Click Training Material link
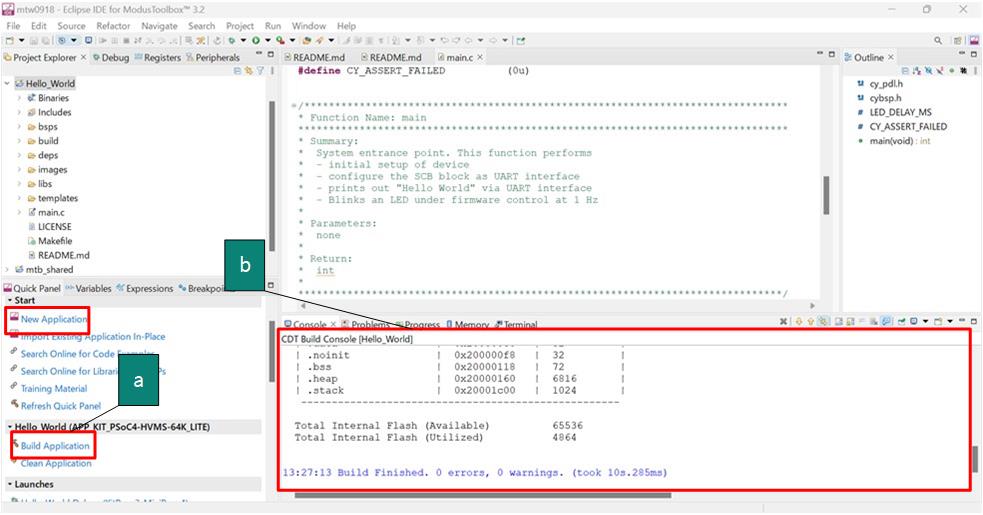The width and height of the screenshot is (983, 515). point(54,388)
